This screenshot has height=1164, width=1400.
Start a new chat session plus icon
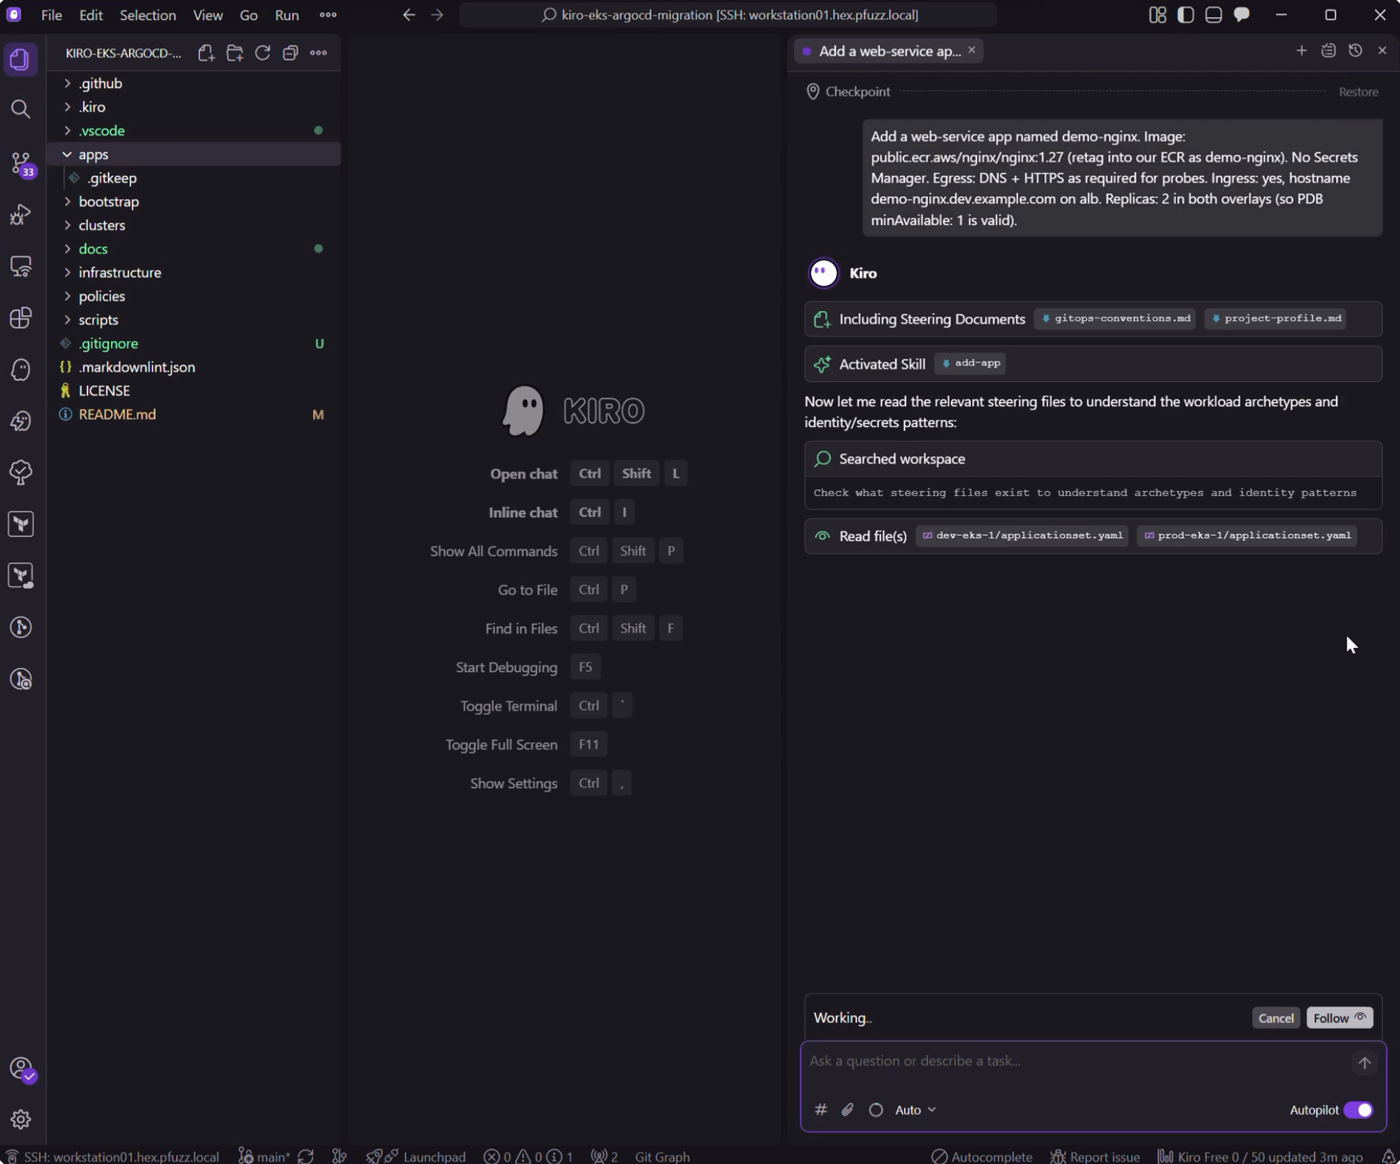coord(1301,50)
